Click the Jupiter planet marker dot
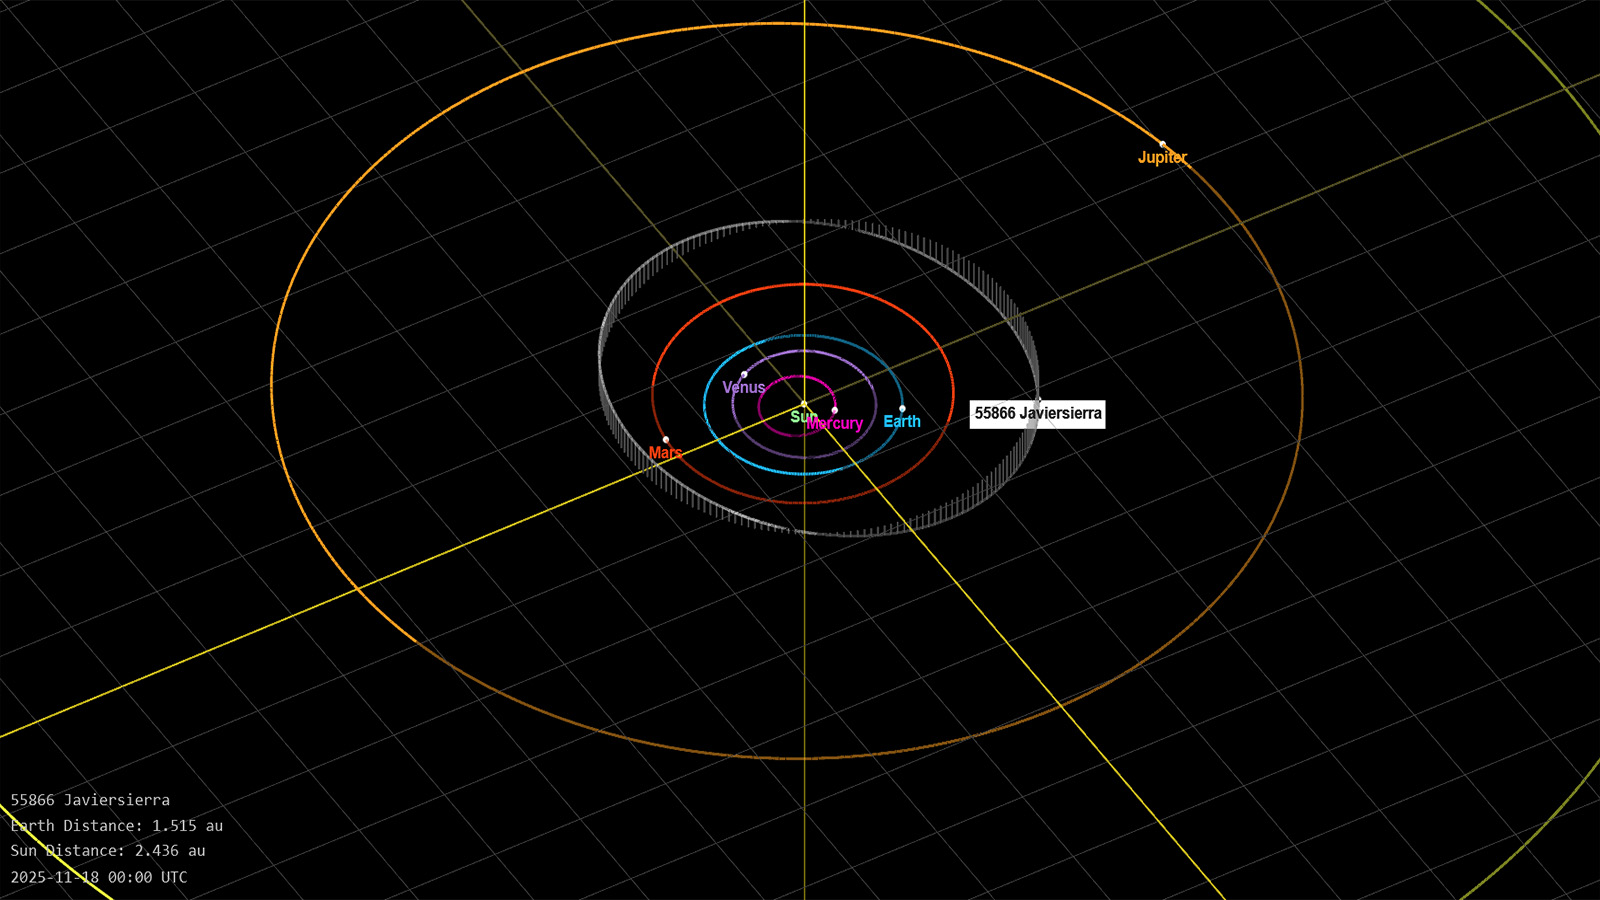This screenshot has height=900, width=1600. (x=1162, y=144)
